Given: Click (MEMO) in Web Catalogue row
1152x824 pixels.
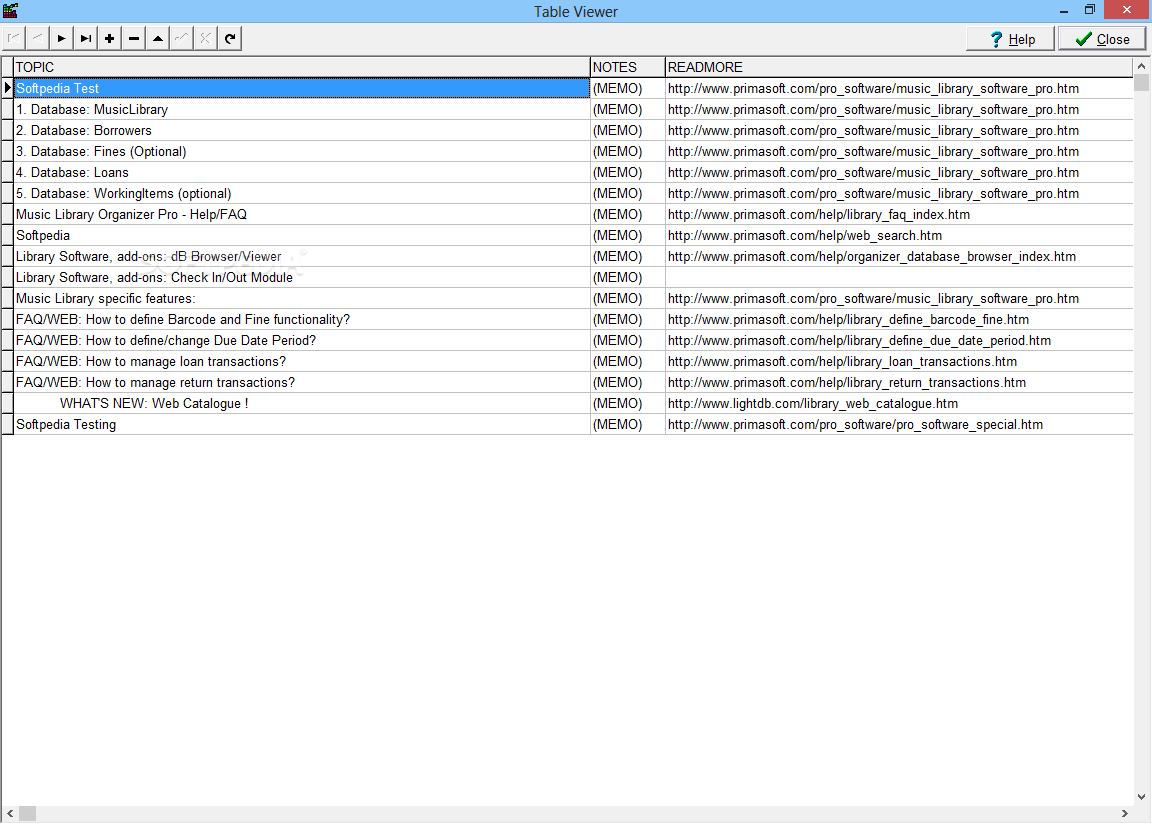Looking at the screenshot, I should tap(627, 404).
